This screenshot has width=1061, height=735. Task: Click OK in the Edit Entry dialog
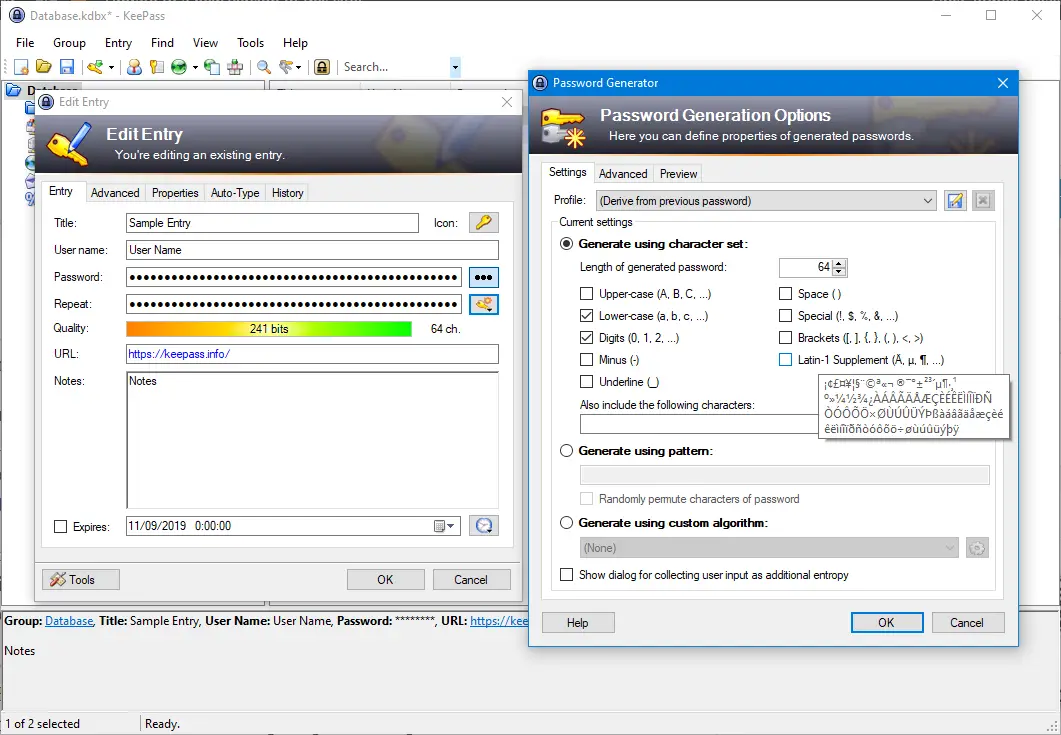(x=386, y=579)
